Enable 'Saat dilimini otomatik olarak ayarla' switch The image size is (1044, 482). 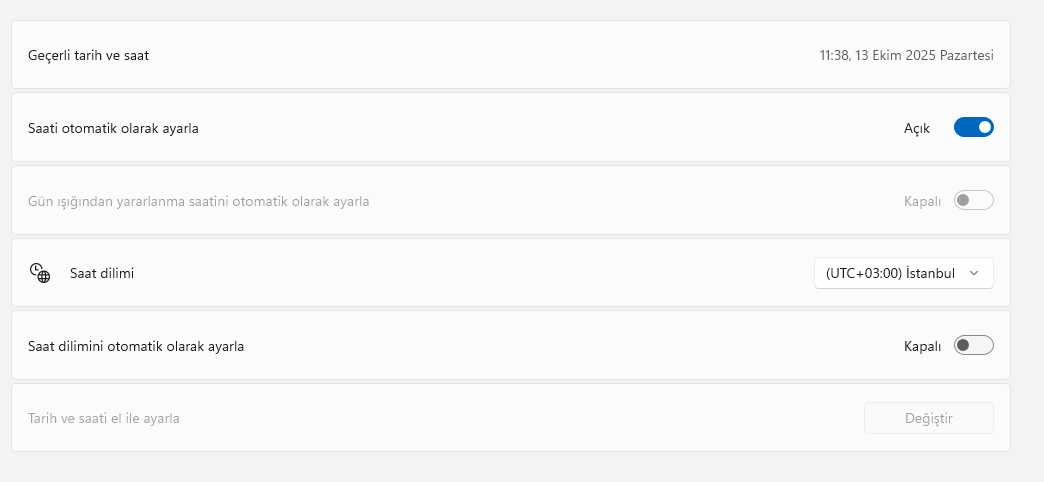(973, 346)
